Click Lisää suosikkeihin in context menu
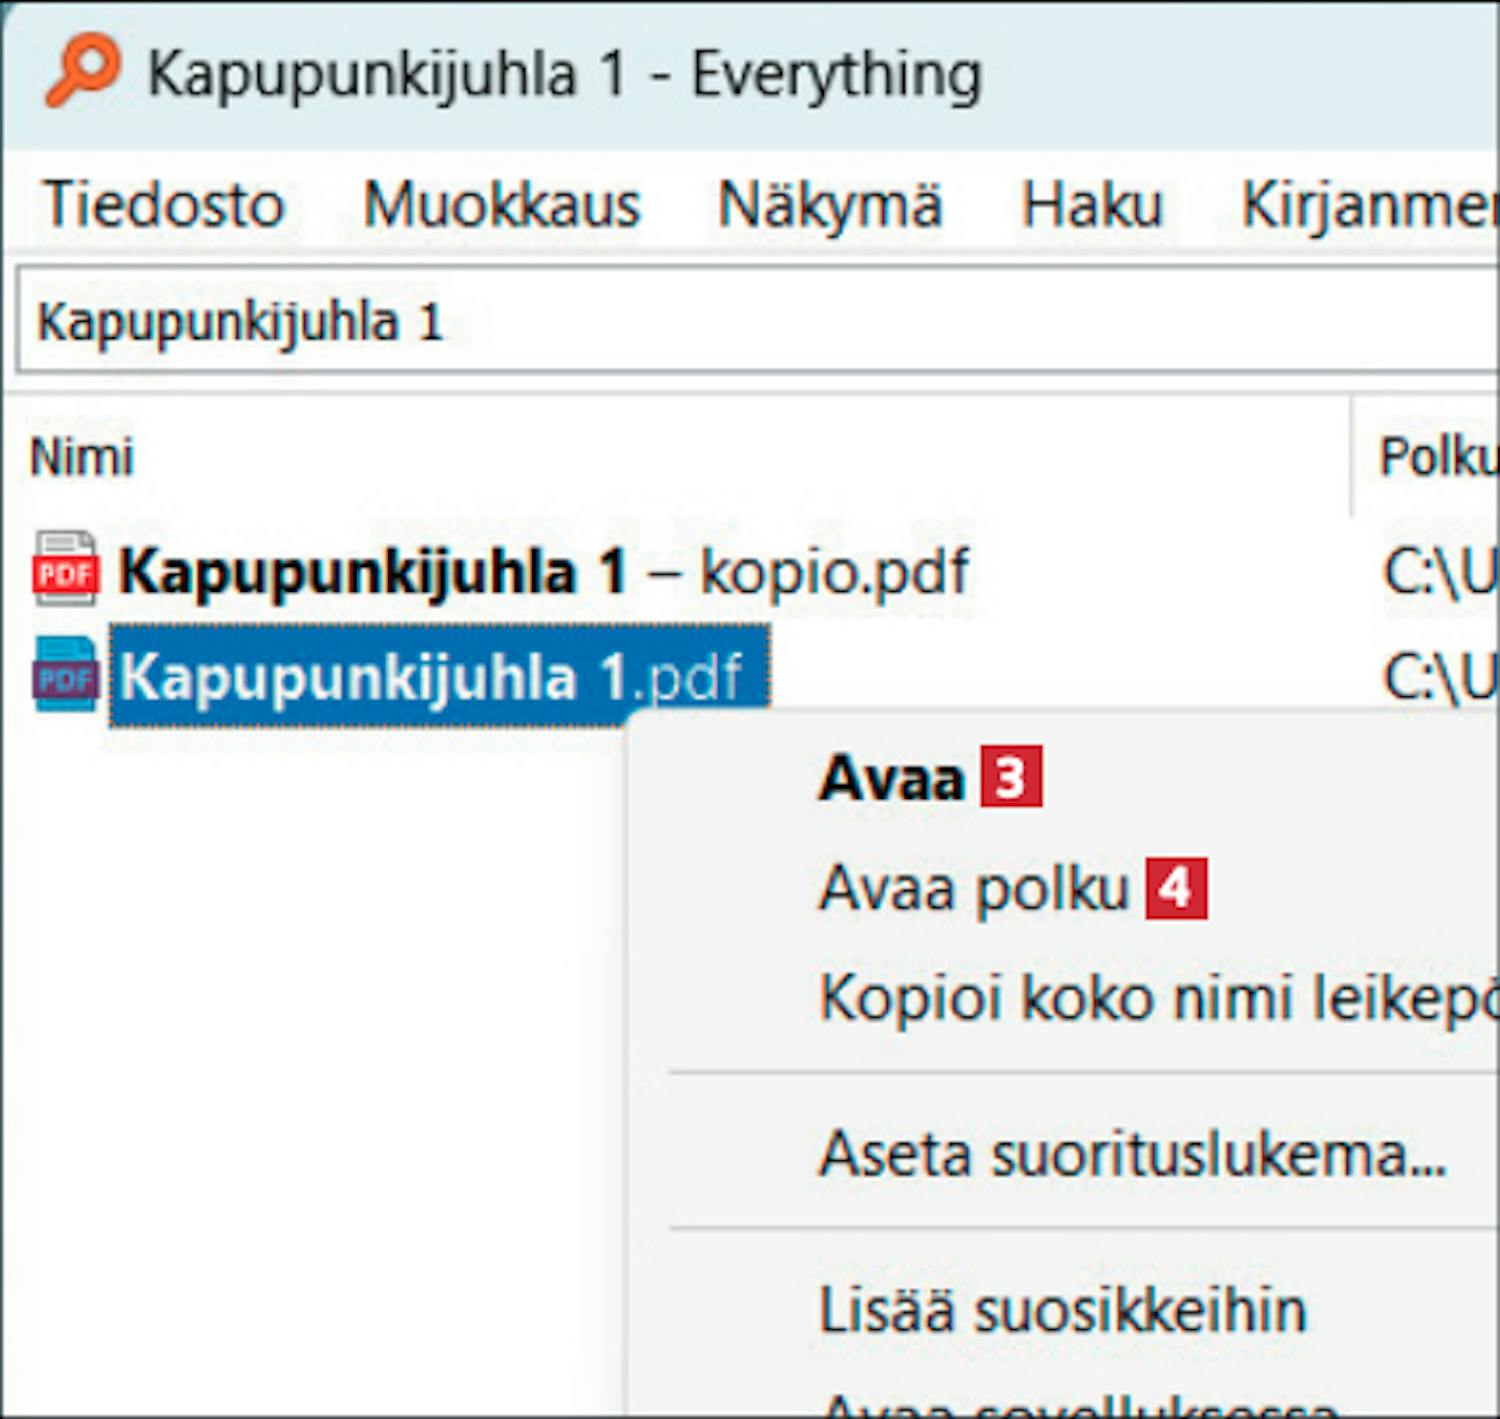Image resolution: width=1500 pixels, height=1419 pixels. tap(1062, 1310)
